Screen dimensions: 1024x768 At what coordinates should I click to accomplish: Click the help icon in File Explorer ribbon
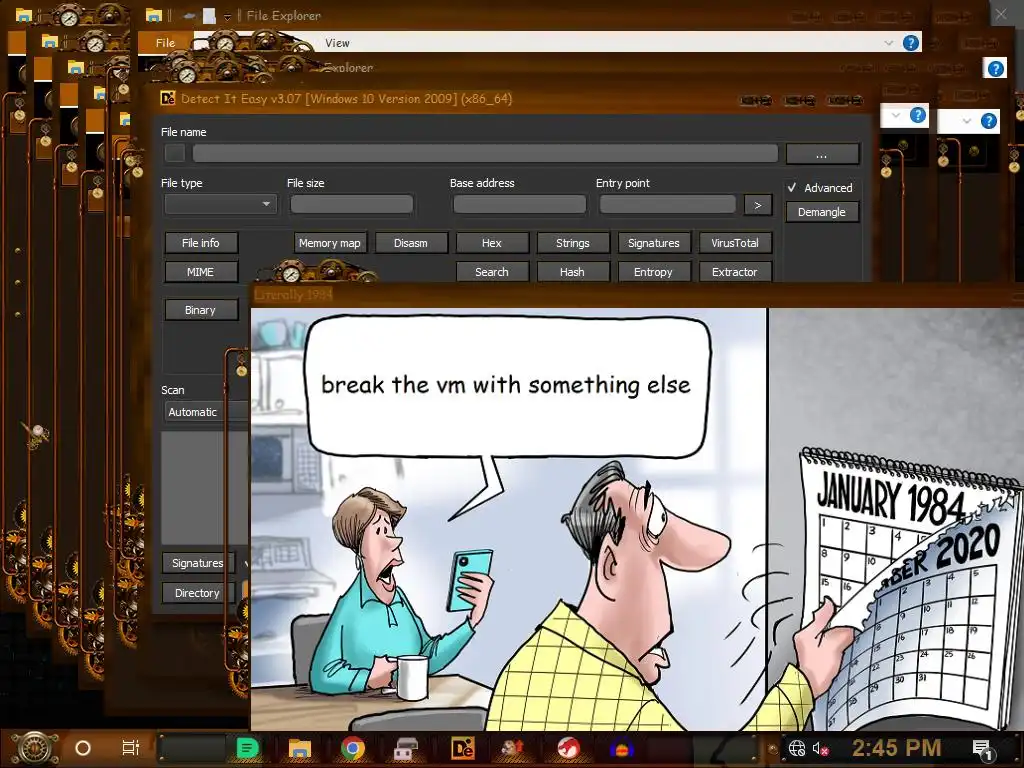click(910, 43)
